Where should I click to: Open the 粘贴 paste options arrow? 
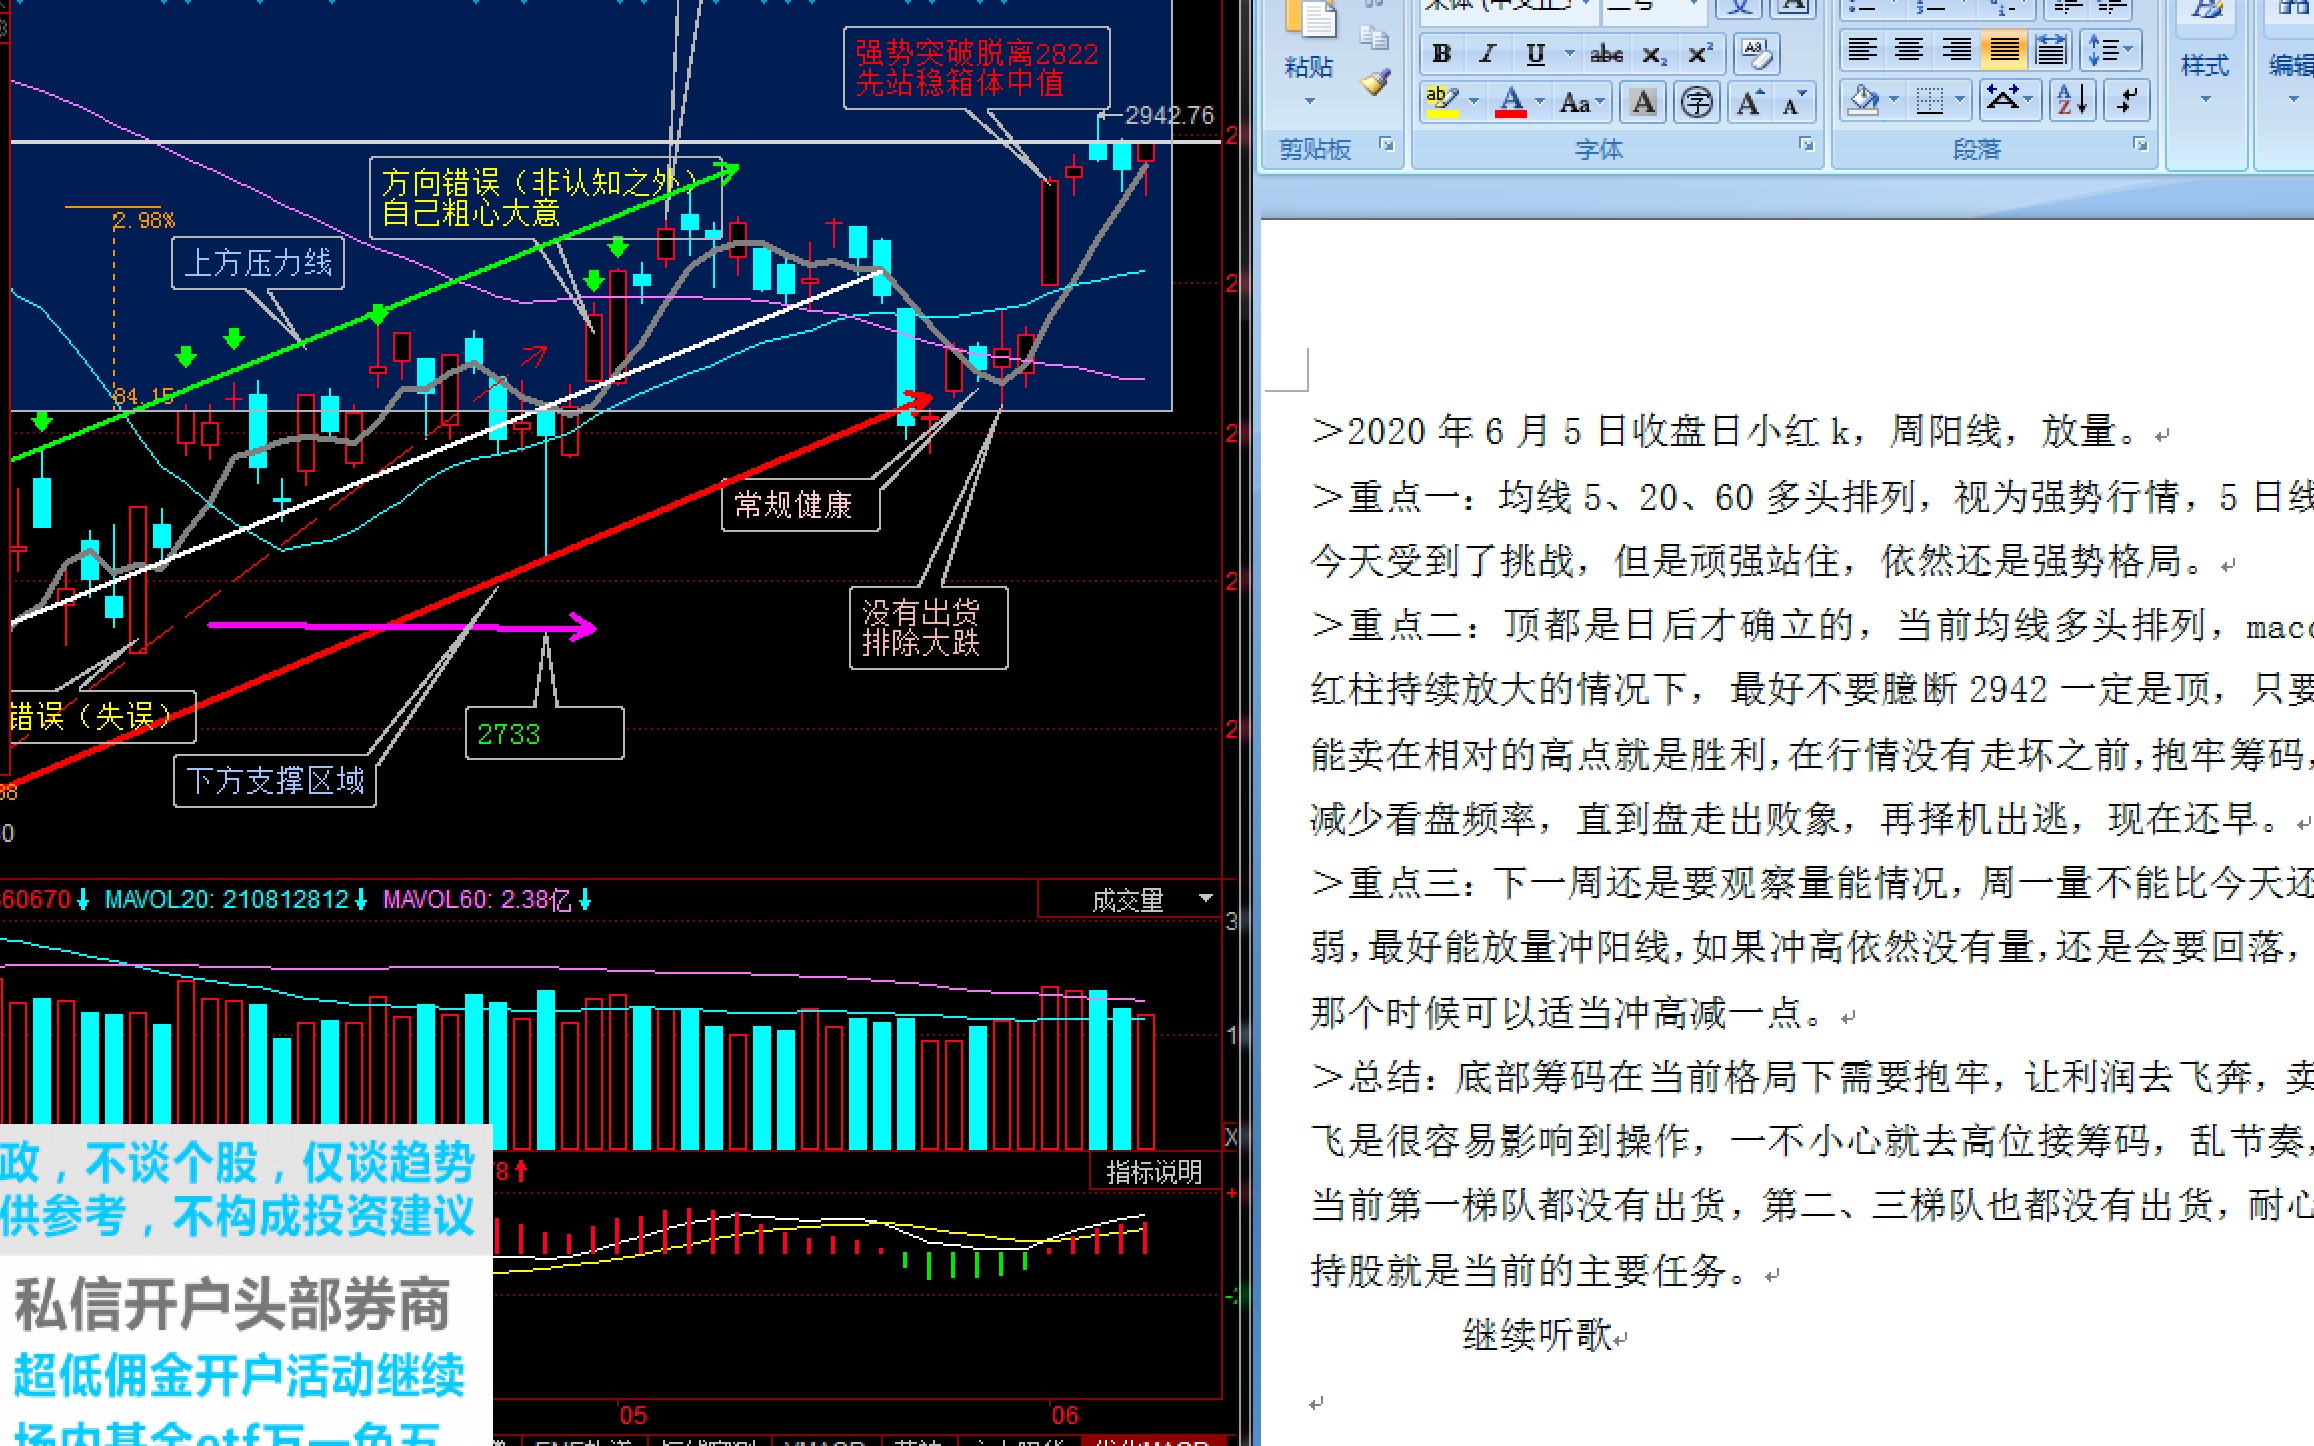point(1309,101)
